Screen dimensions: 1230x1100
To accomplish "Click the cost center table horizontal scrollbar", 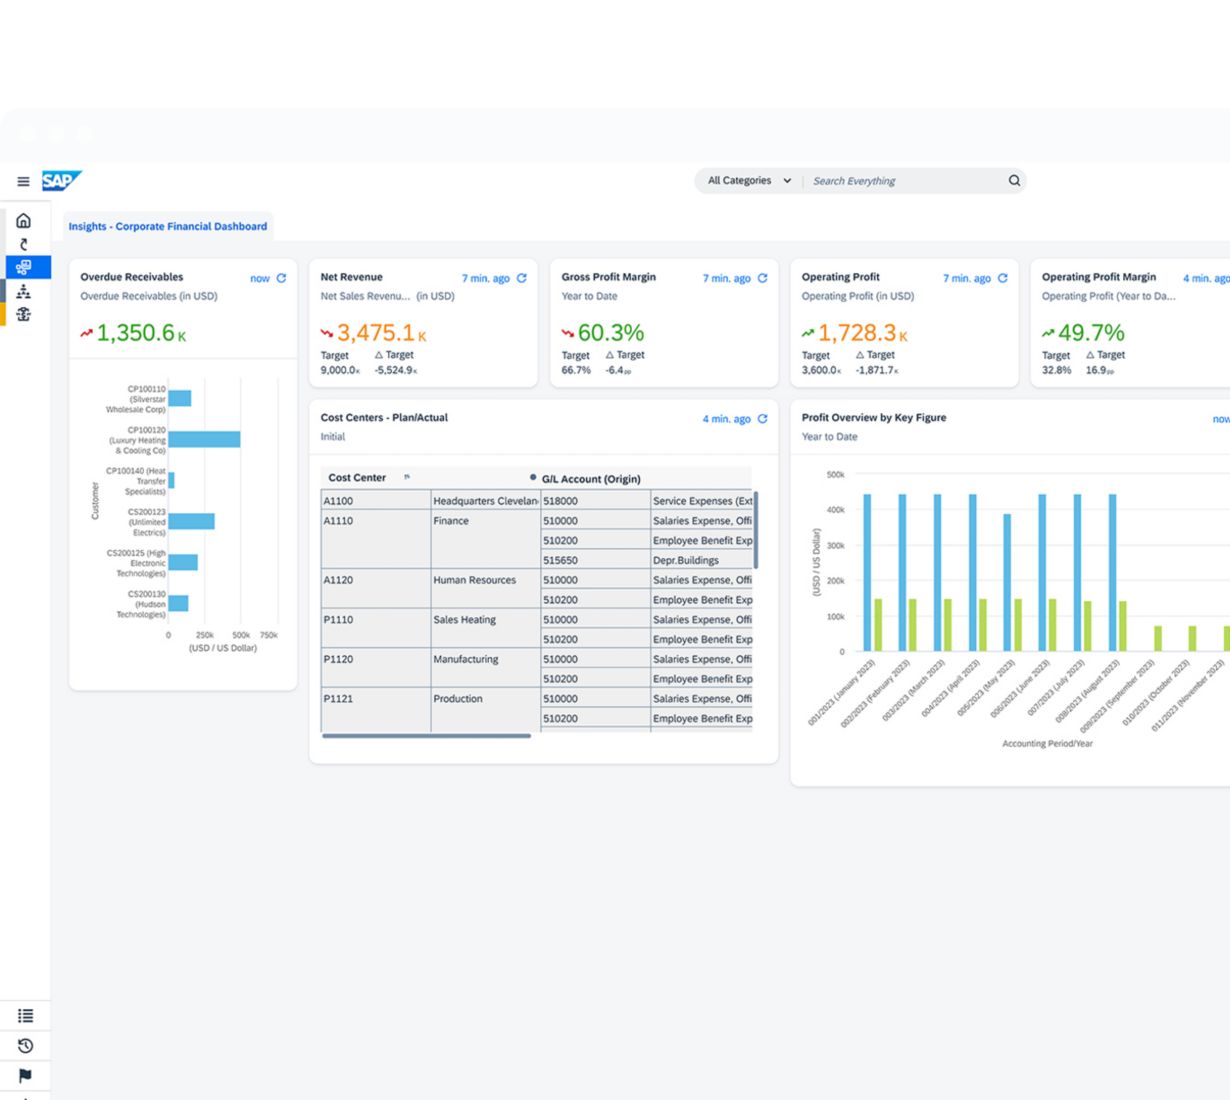I will tap(426, 736).
